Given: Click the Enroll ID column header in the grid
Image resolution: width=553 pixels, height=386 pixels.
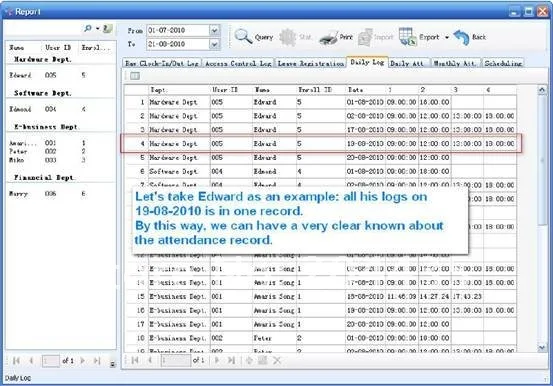Looking at the screenshot, I should tap(321, 90).
